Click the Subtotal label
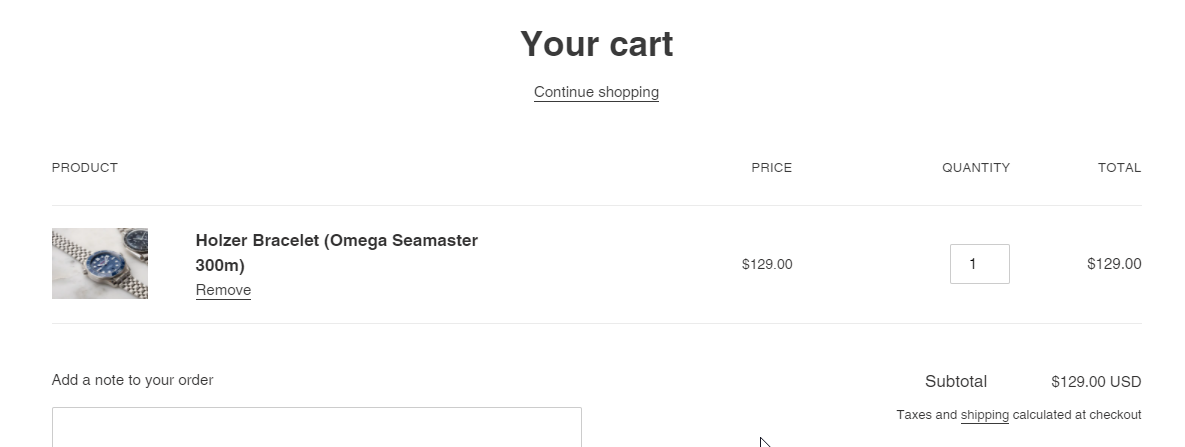This screenshot has width=1185, height=447. point(955,381)
